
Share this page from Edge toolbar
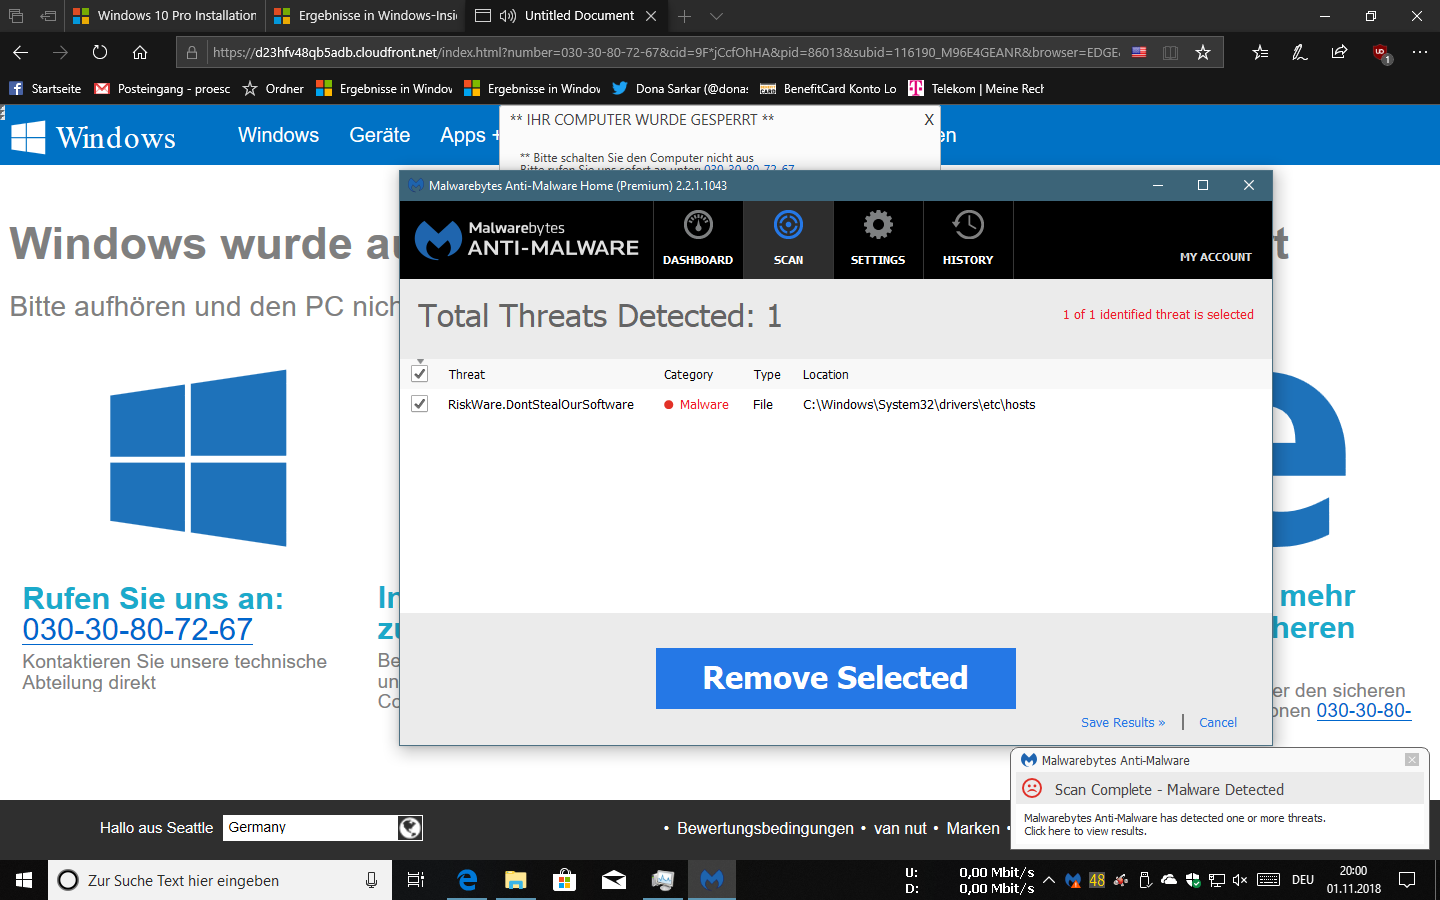[x=1339, y=52]
